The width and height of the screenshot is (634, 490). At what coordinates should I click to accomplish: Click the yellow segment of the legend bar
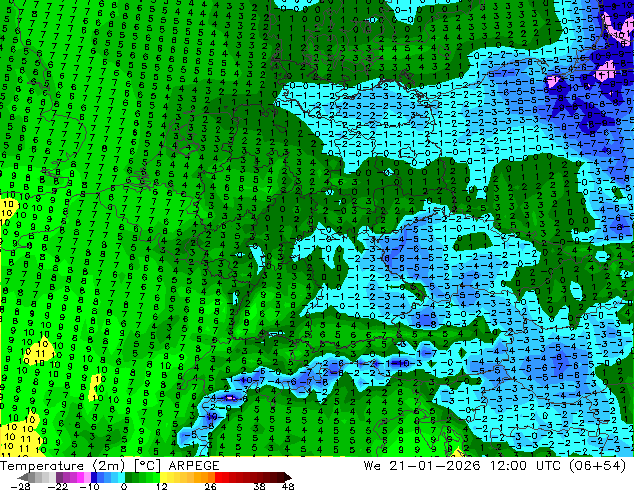(x=163, y=477)
